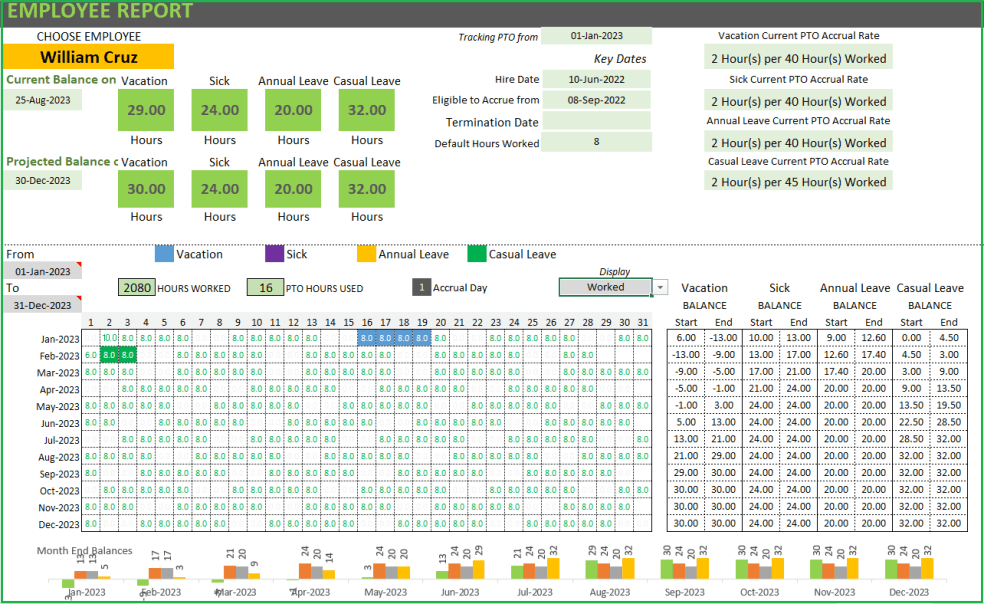This screenshot has height=604, width=984.
Task: Click the dark Accrual Day indicator box
Action: pyautogui.click(x=421, y=288)
